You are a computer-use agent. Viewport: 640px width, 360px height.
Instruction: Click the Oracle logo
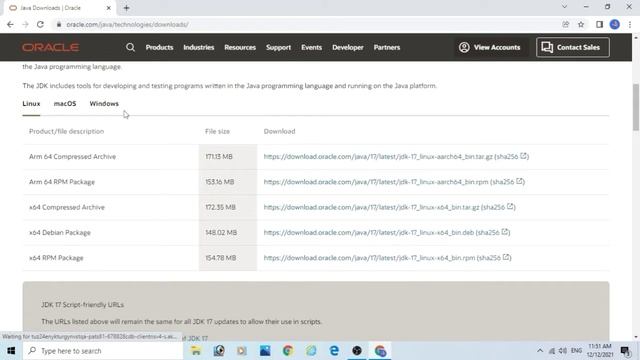click(51, 47)
